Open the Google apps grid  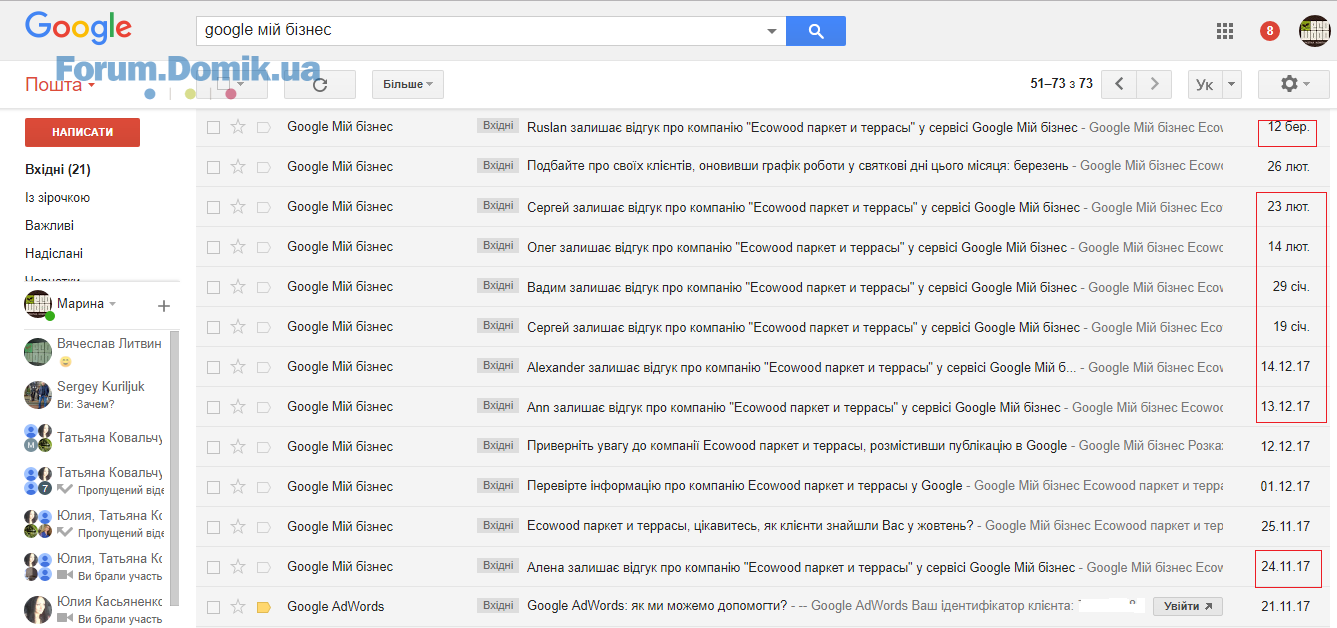tap(1225, 31)
